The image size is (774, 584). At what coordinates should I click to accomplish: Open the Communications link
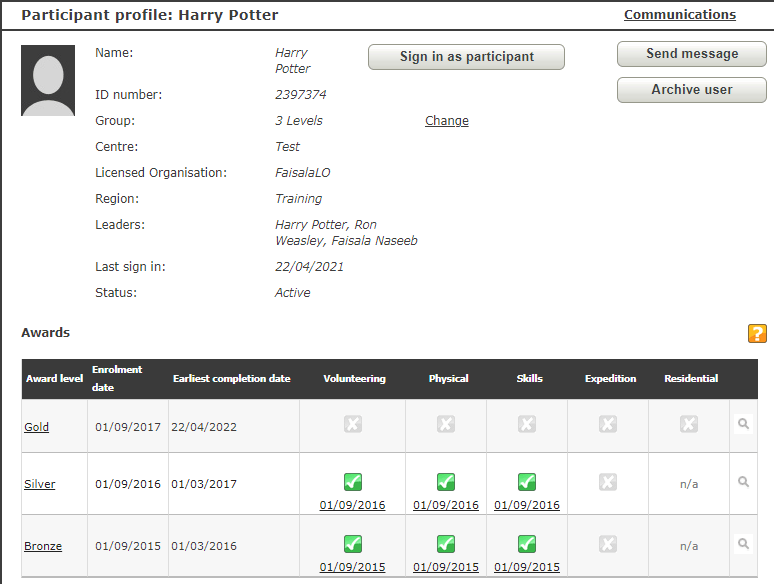pyautogui.click(x=680, y=15)
